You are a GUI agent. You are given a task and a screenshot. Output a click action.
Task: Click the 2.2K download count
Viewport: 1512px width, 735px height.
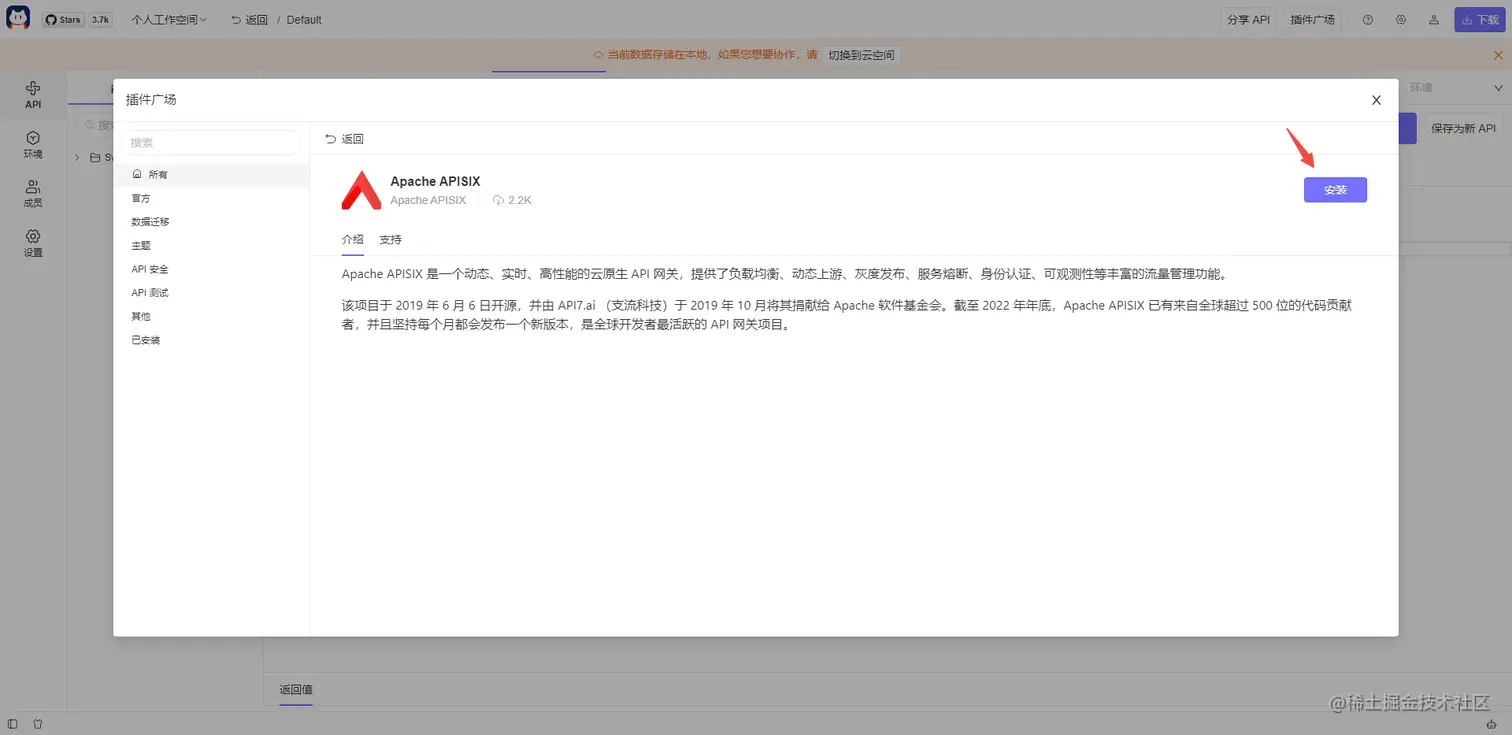512,200
